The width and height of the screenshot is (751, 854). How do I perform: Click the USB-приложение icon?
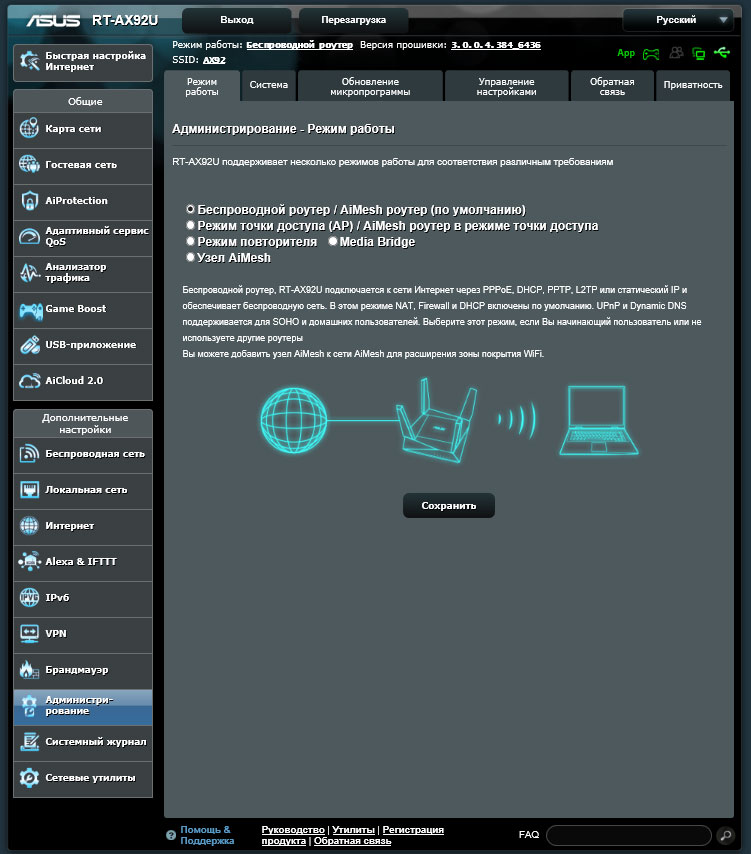[29, 345]
